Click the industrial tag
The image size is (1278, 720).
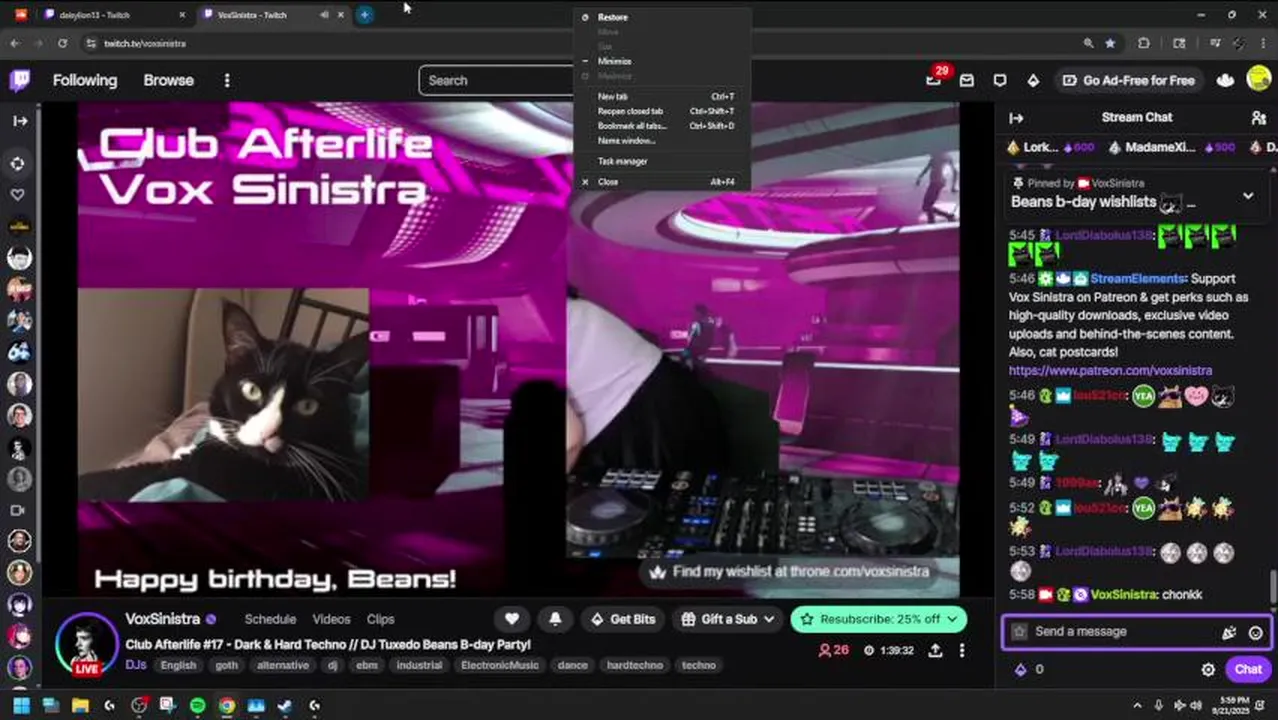tap(418, 666)
